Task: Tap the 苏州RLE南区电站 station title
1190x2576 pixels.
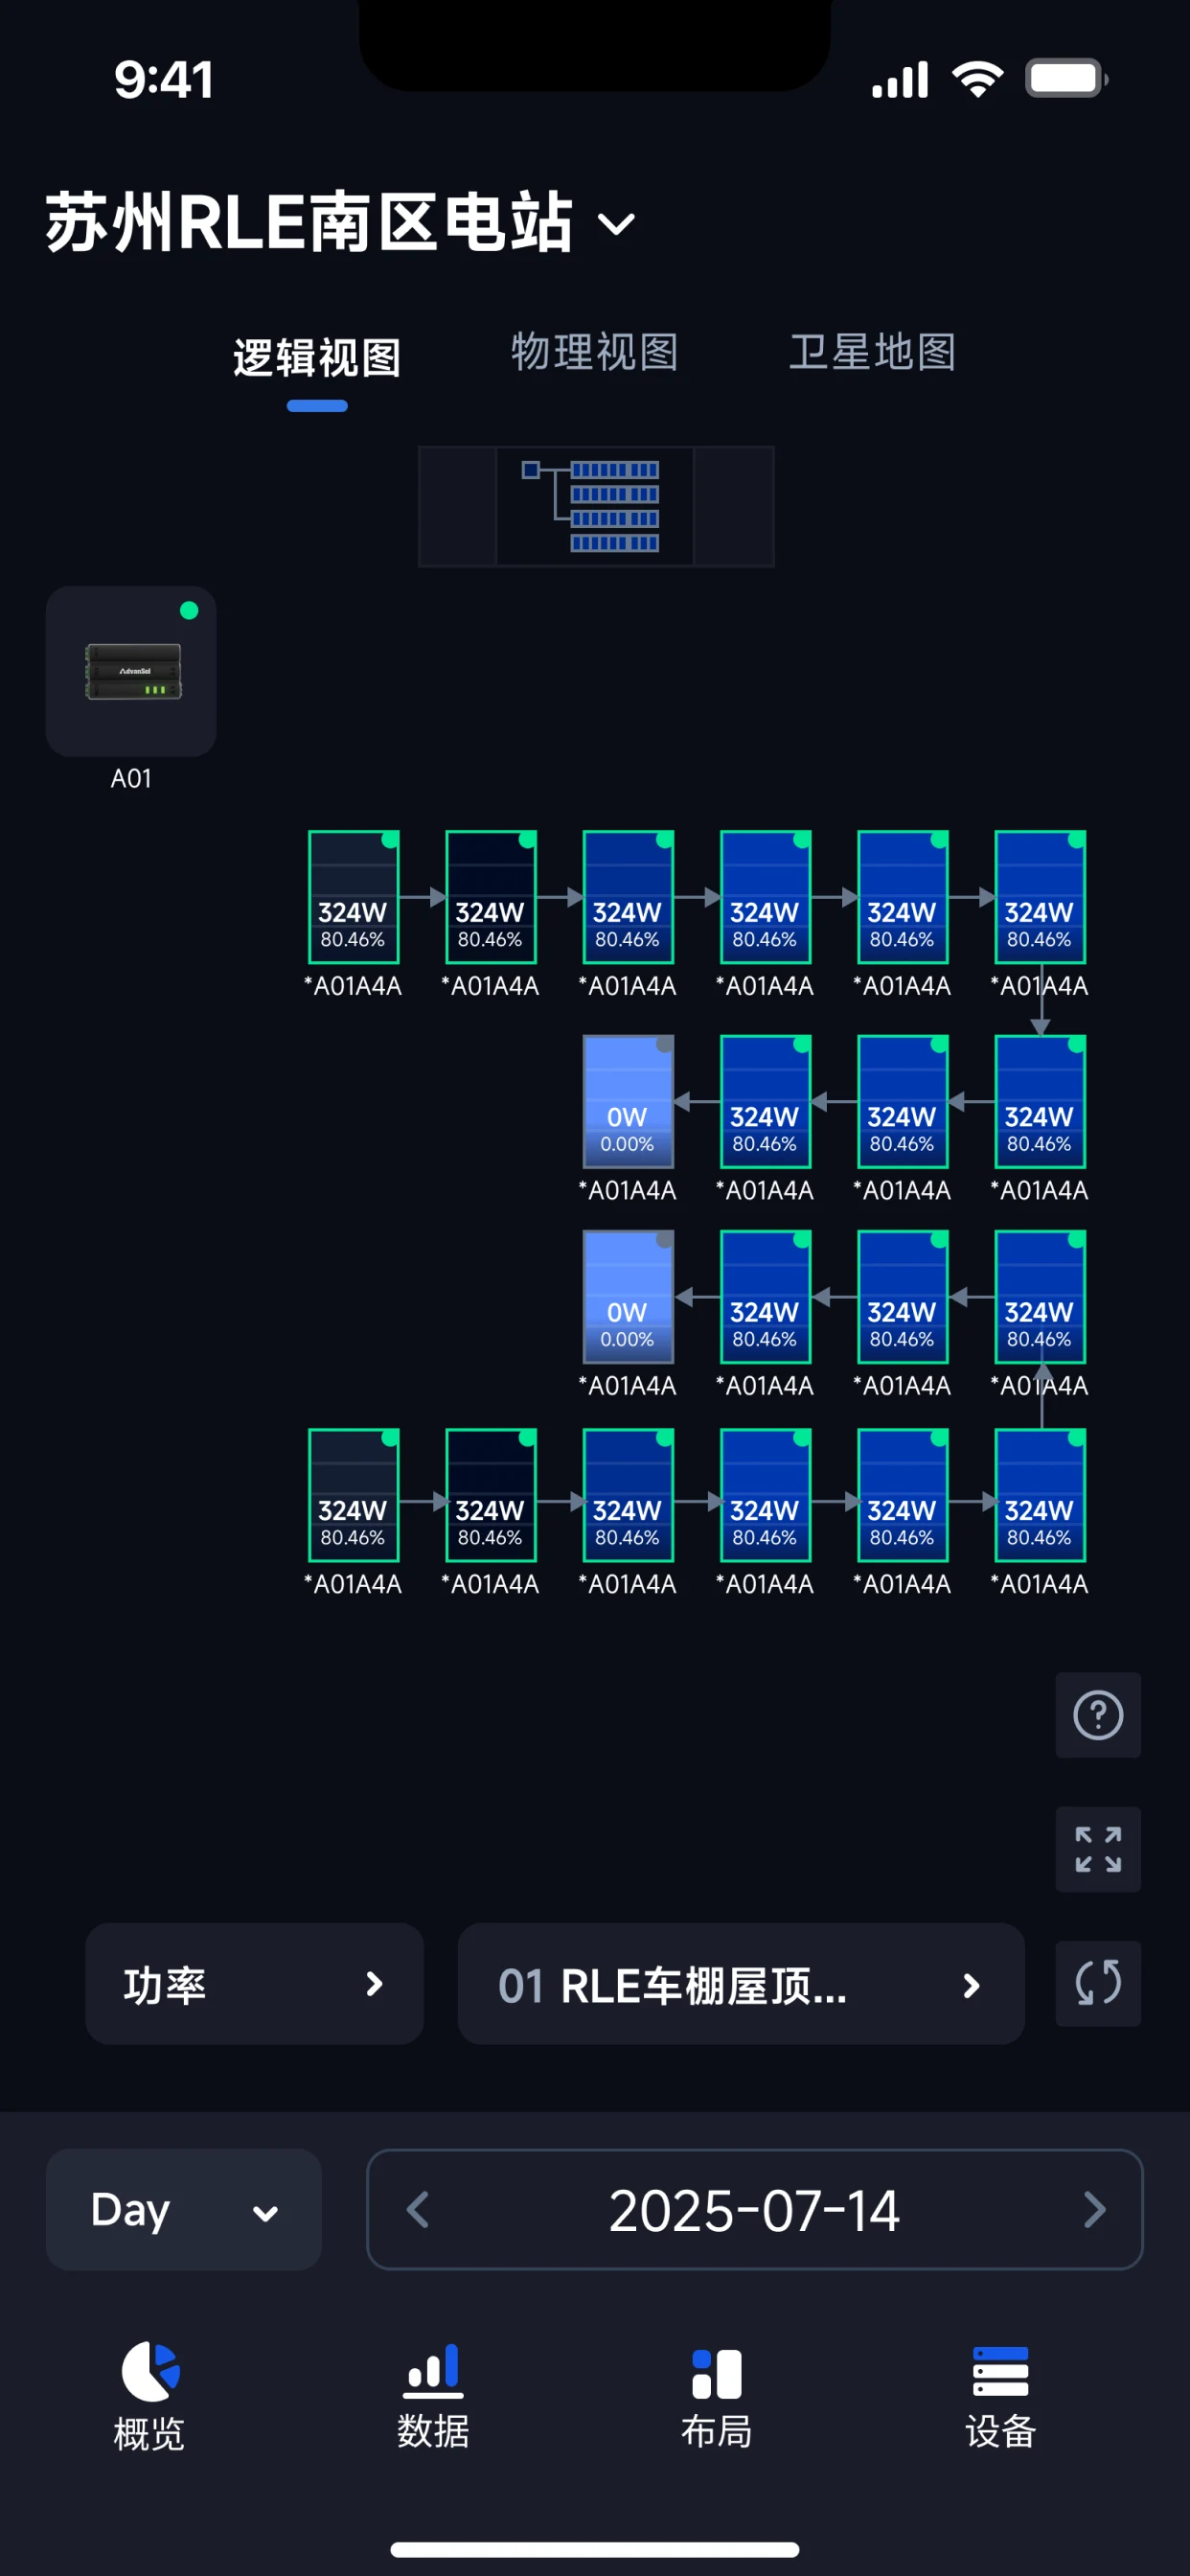Action: click(309, 222)
